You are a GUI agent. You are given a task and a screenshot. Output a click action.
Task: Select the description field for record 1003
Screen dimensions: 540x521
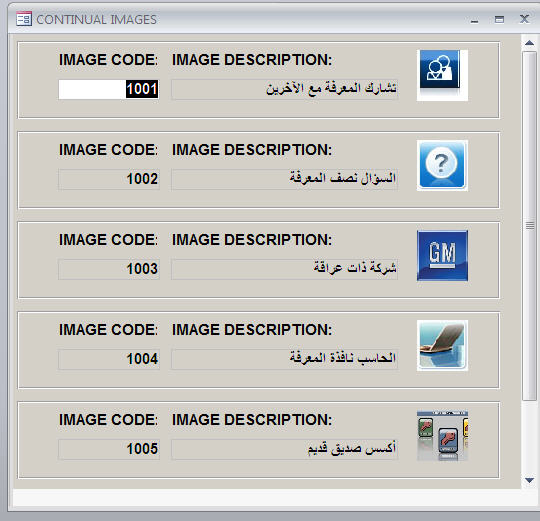click(285, 269)
